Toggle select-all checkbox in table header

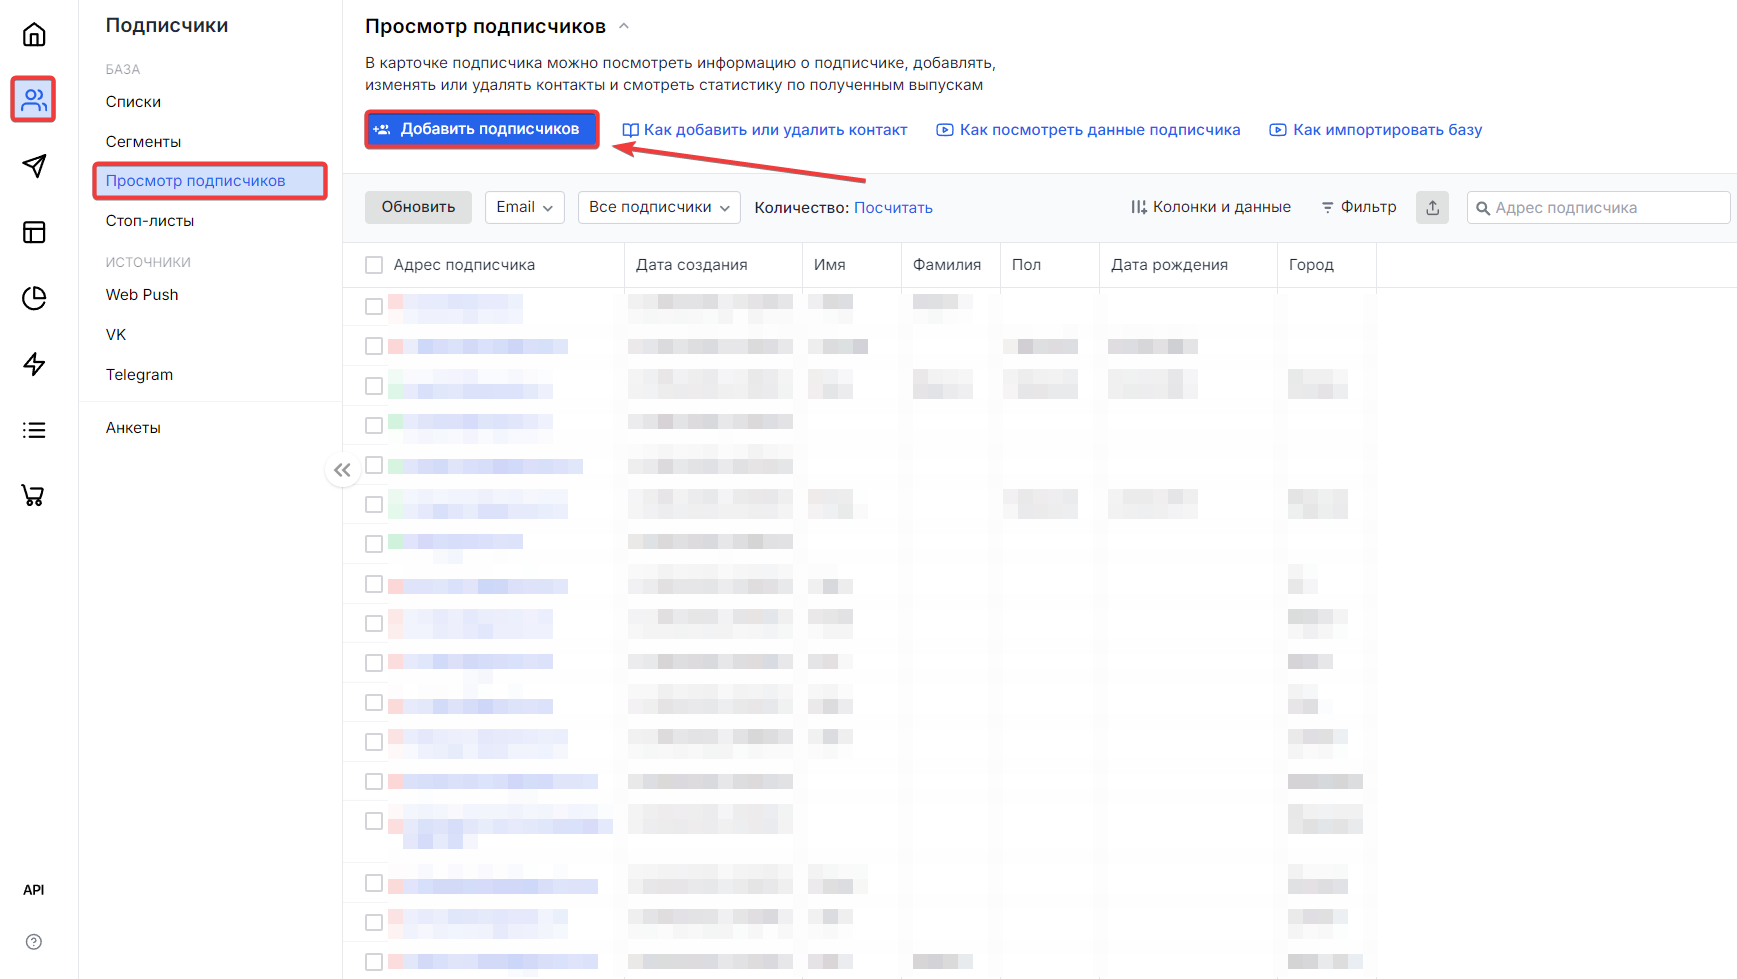pyautogui.click(x=374, y=265)
